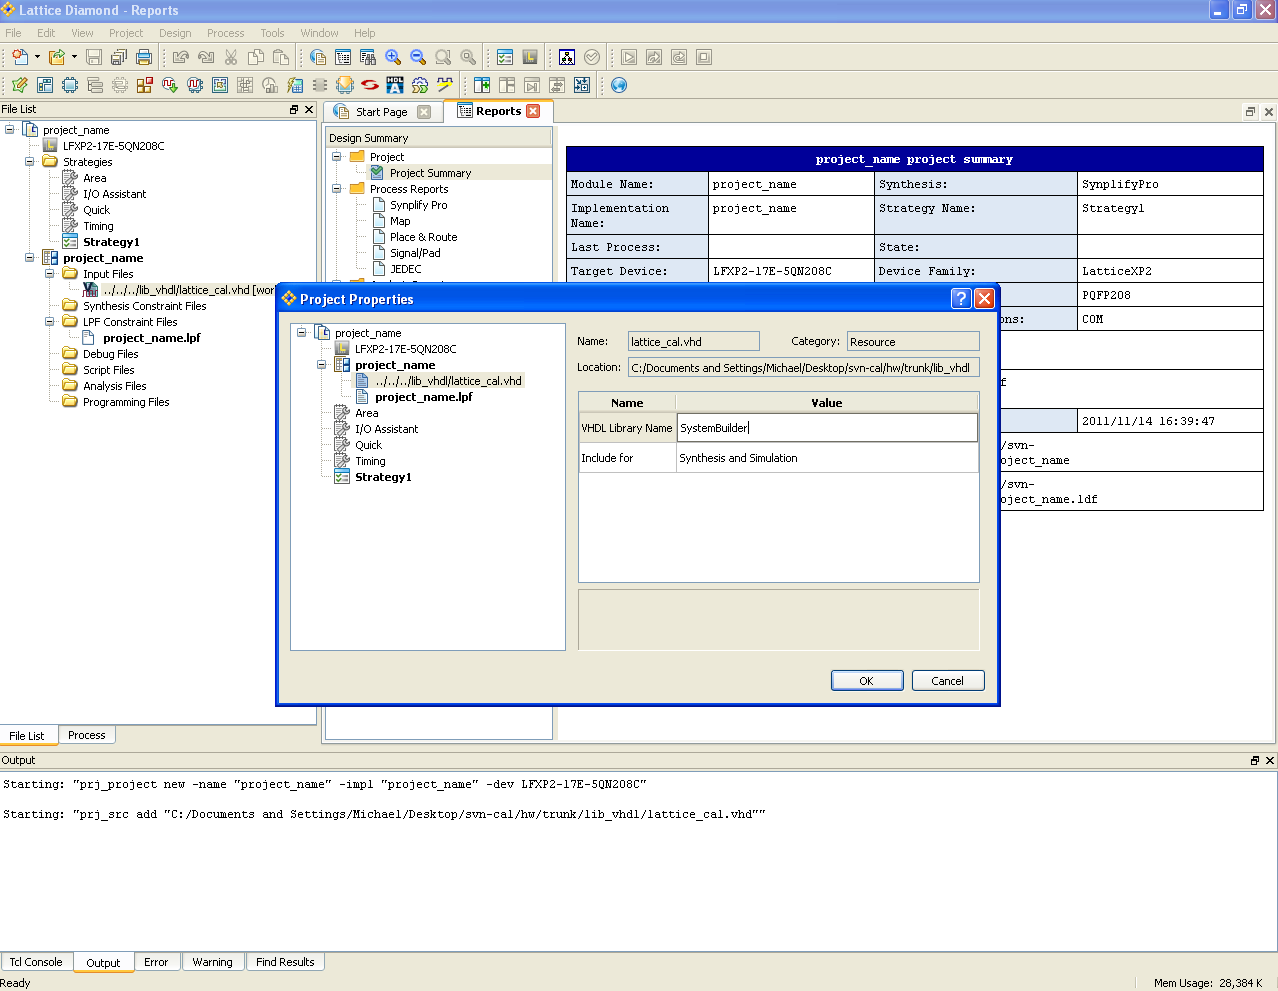Image resolution: width=1278 pixels, height=991 pixels.
Task: Click the Spreadsheet View pencil icon
Action: click(x=20, y=85)
